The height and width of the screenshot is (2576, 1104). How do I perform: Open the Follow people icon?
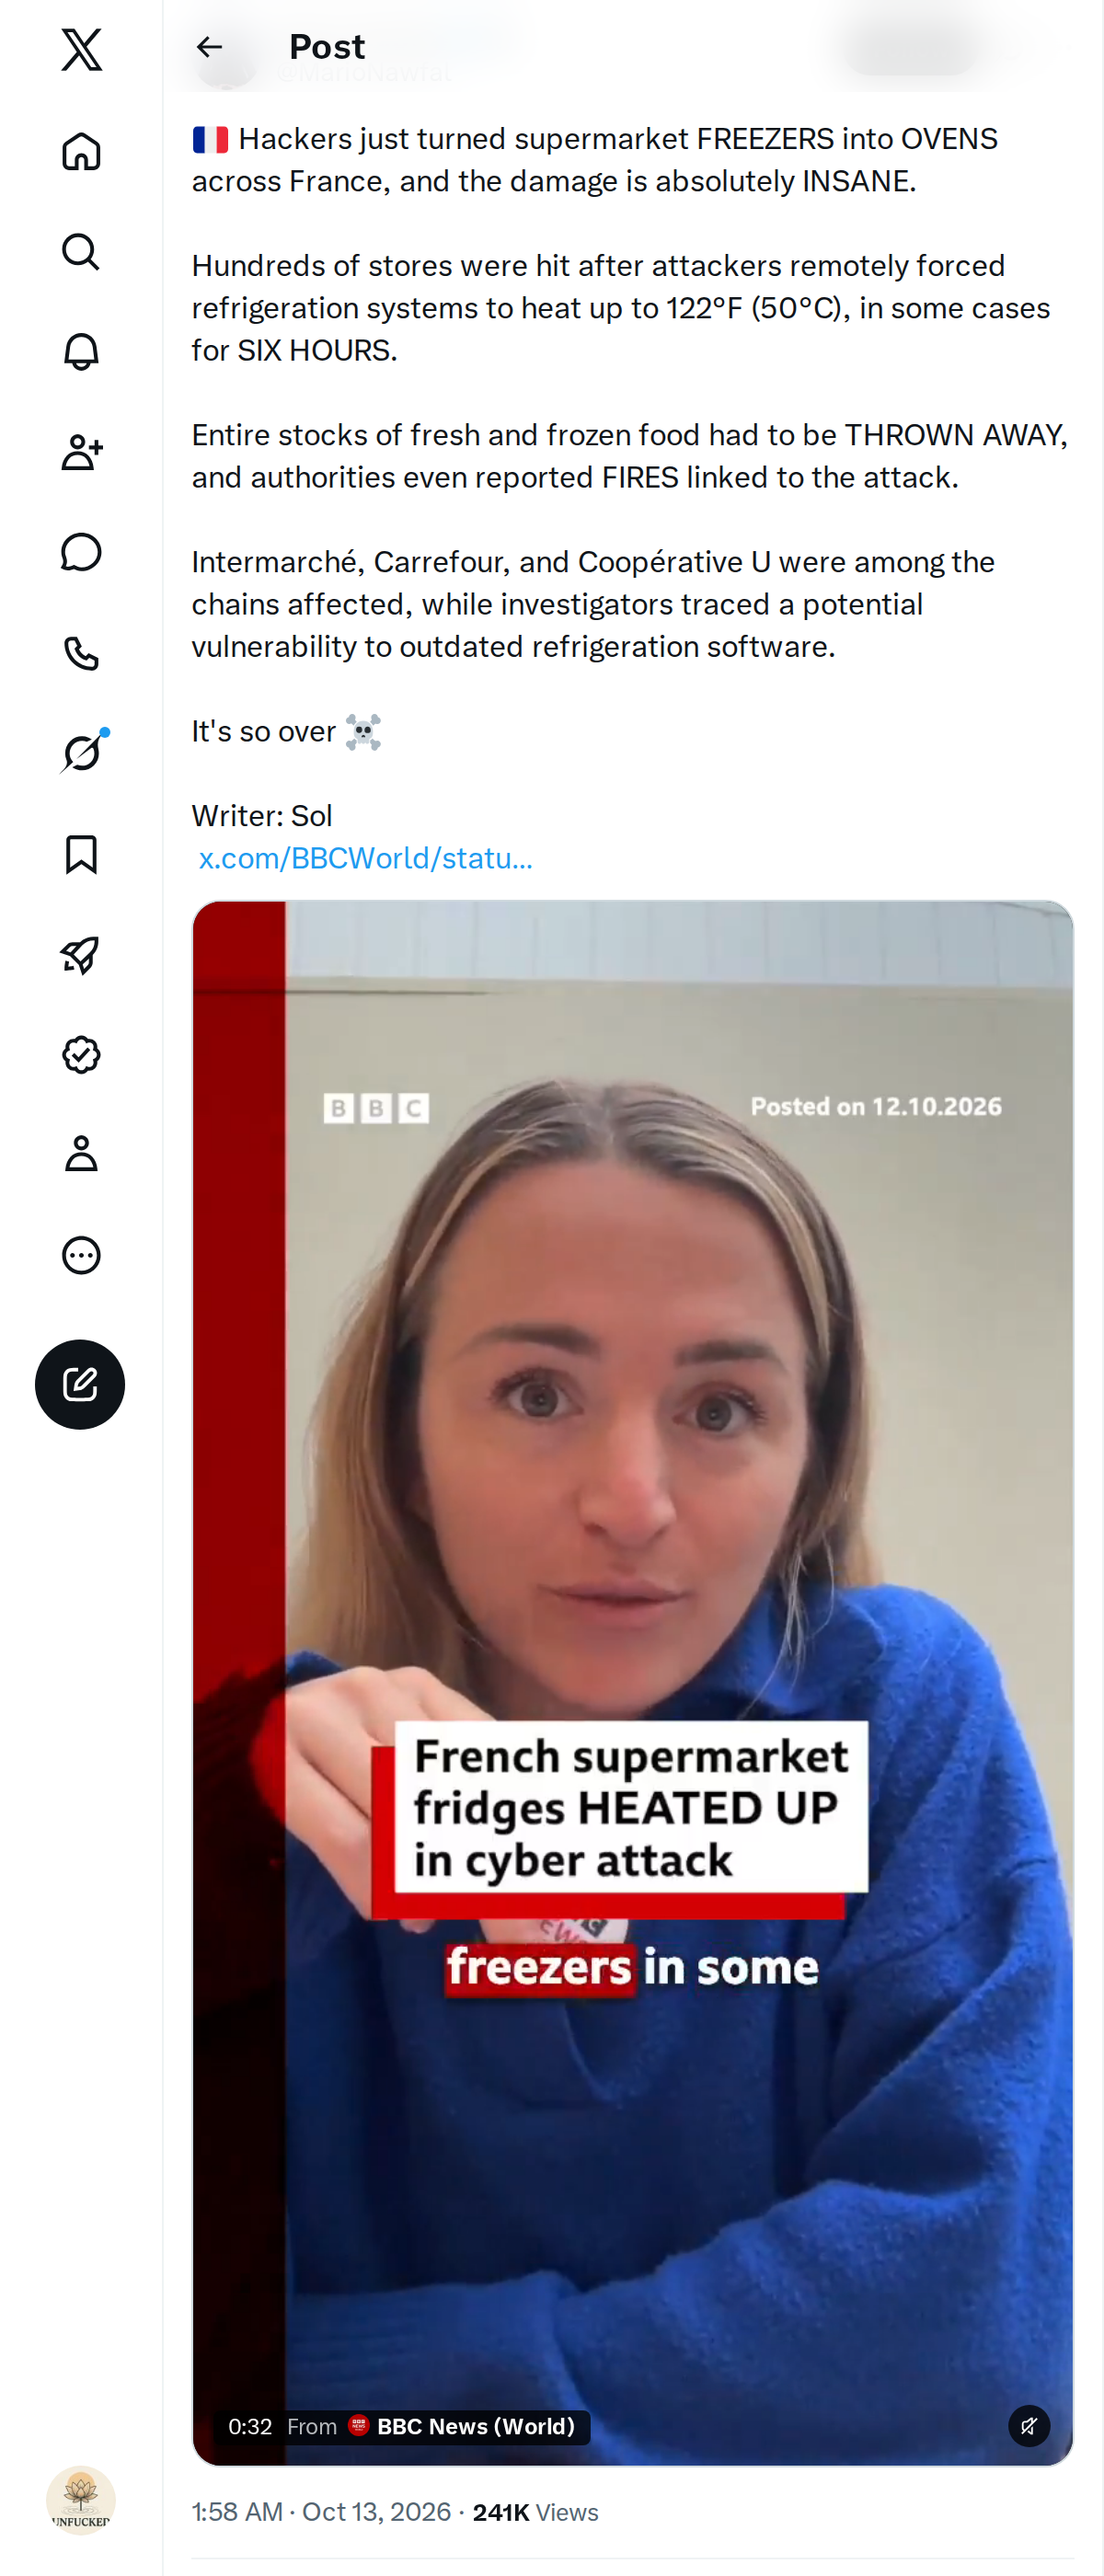point(81,452)
